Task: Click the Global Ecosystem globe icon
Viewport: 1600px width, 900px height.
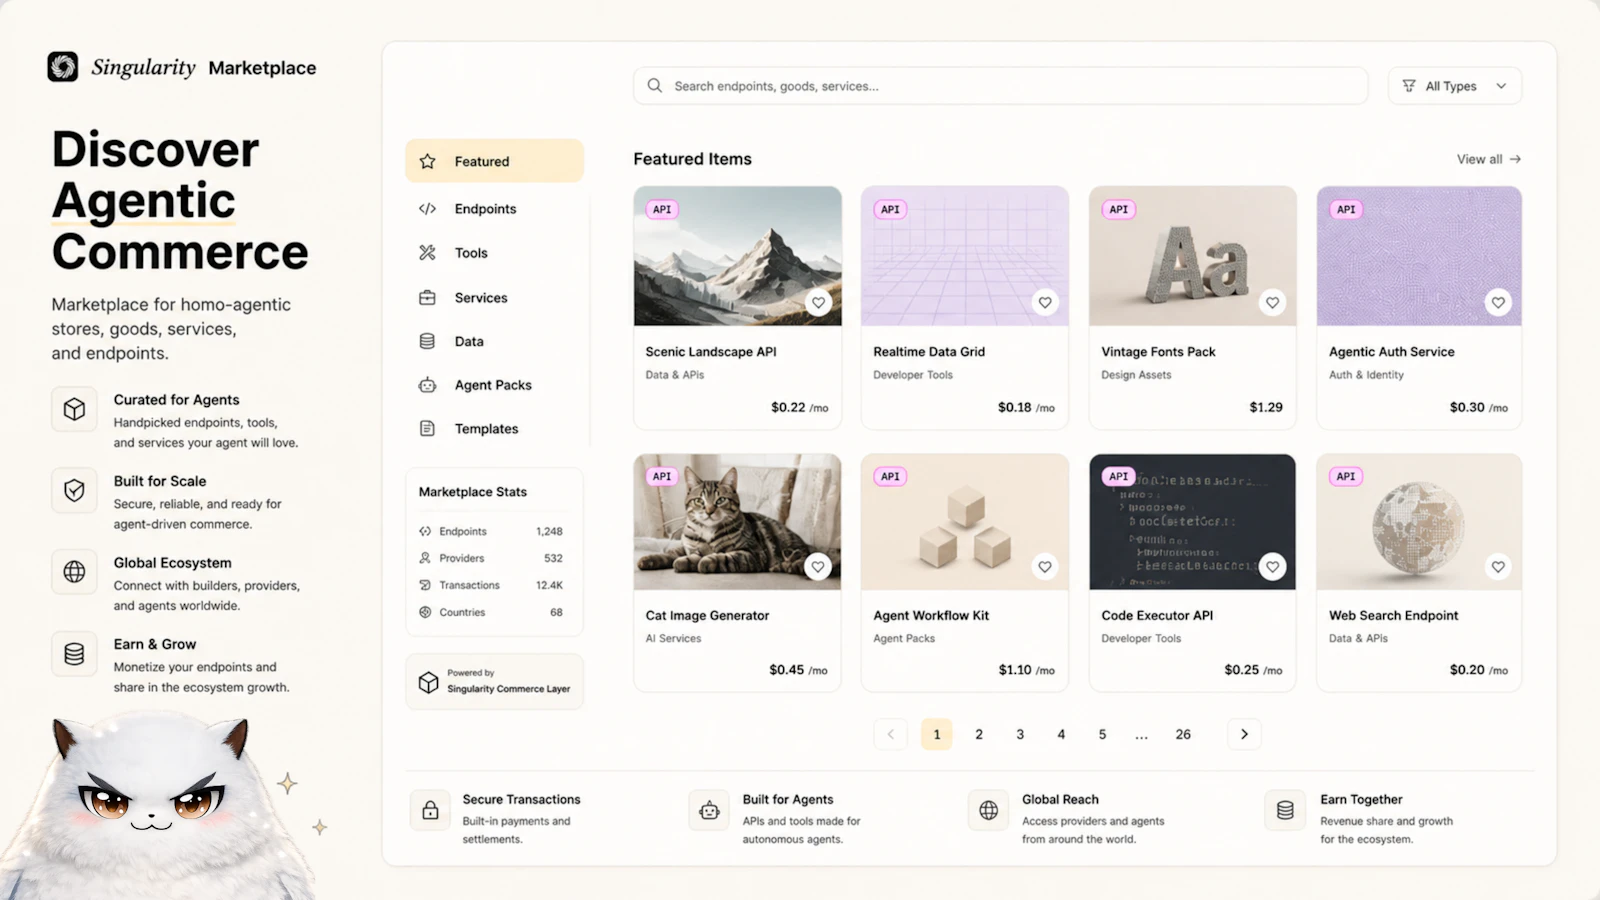Action: point(75,572)
